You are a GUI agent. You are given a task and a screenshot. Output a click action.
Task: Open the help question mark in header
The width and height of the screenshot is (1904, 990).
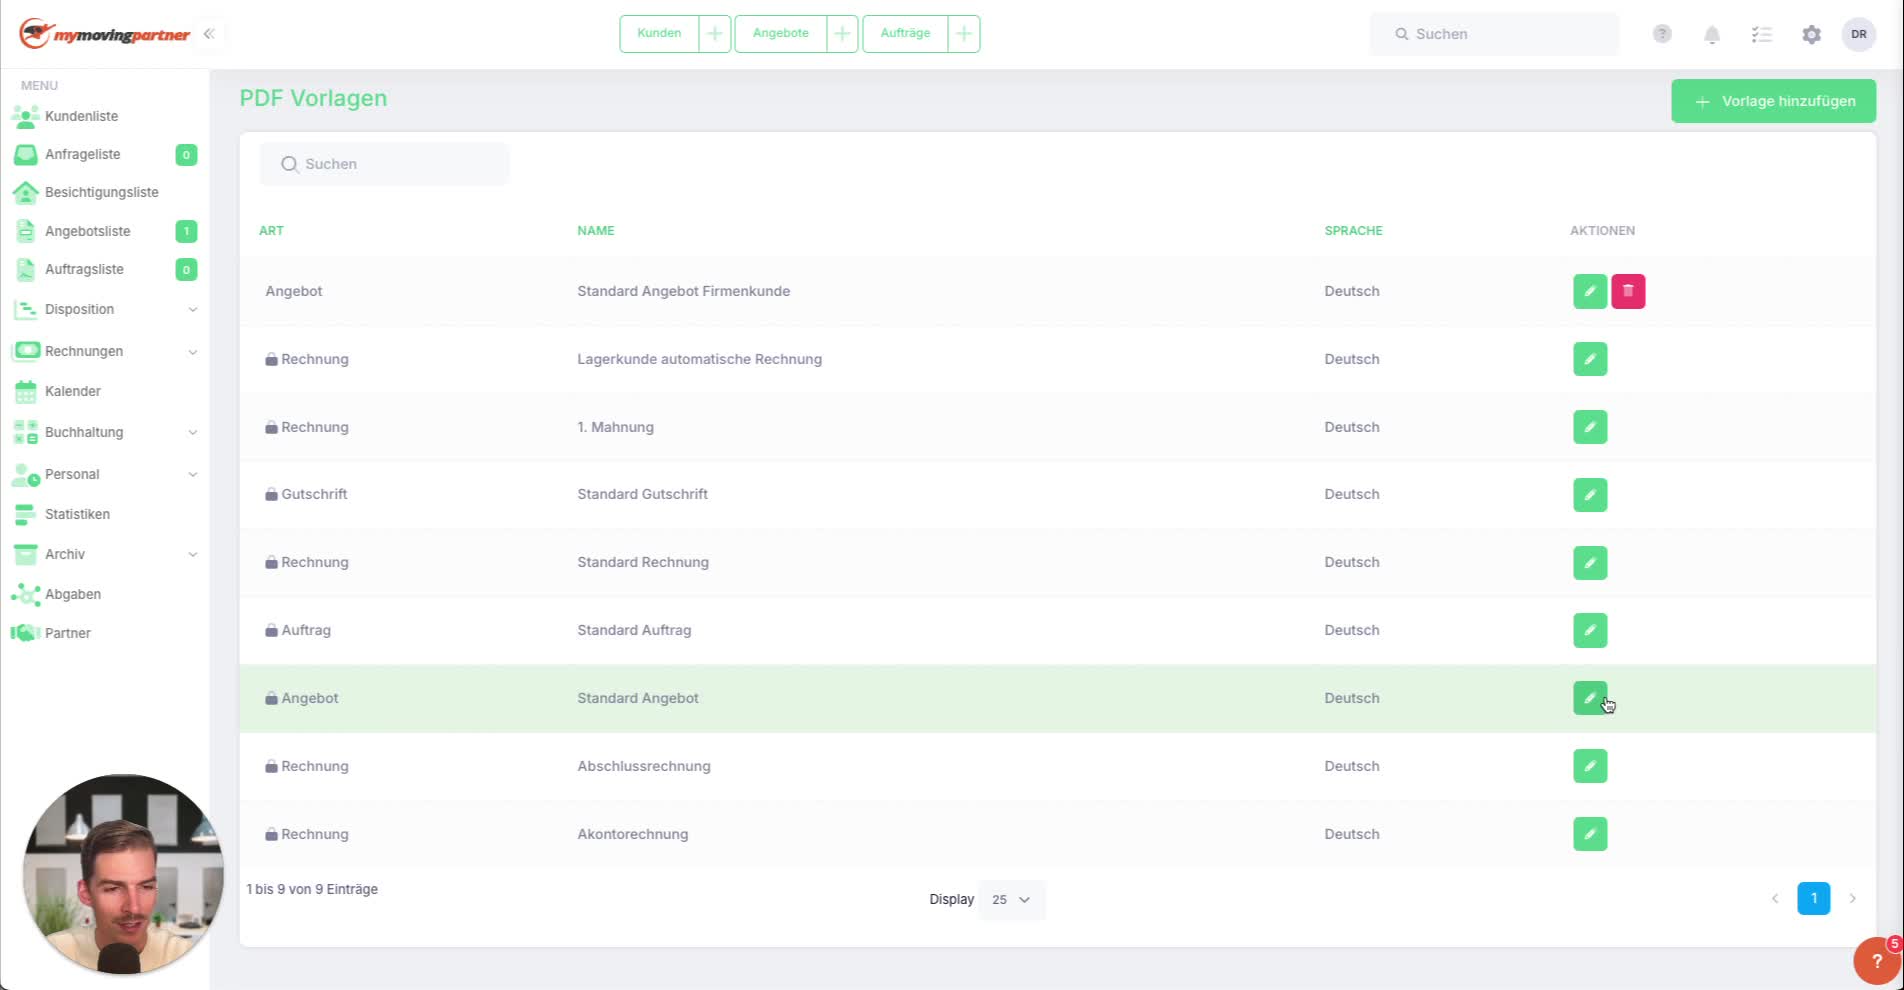(x=1662, y=34)
